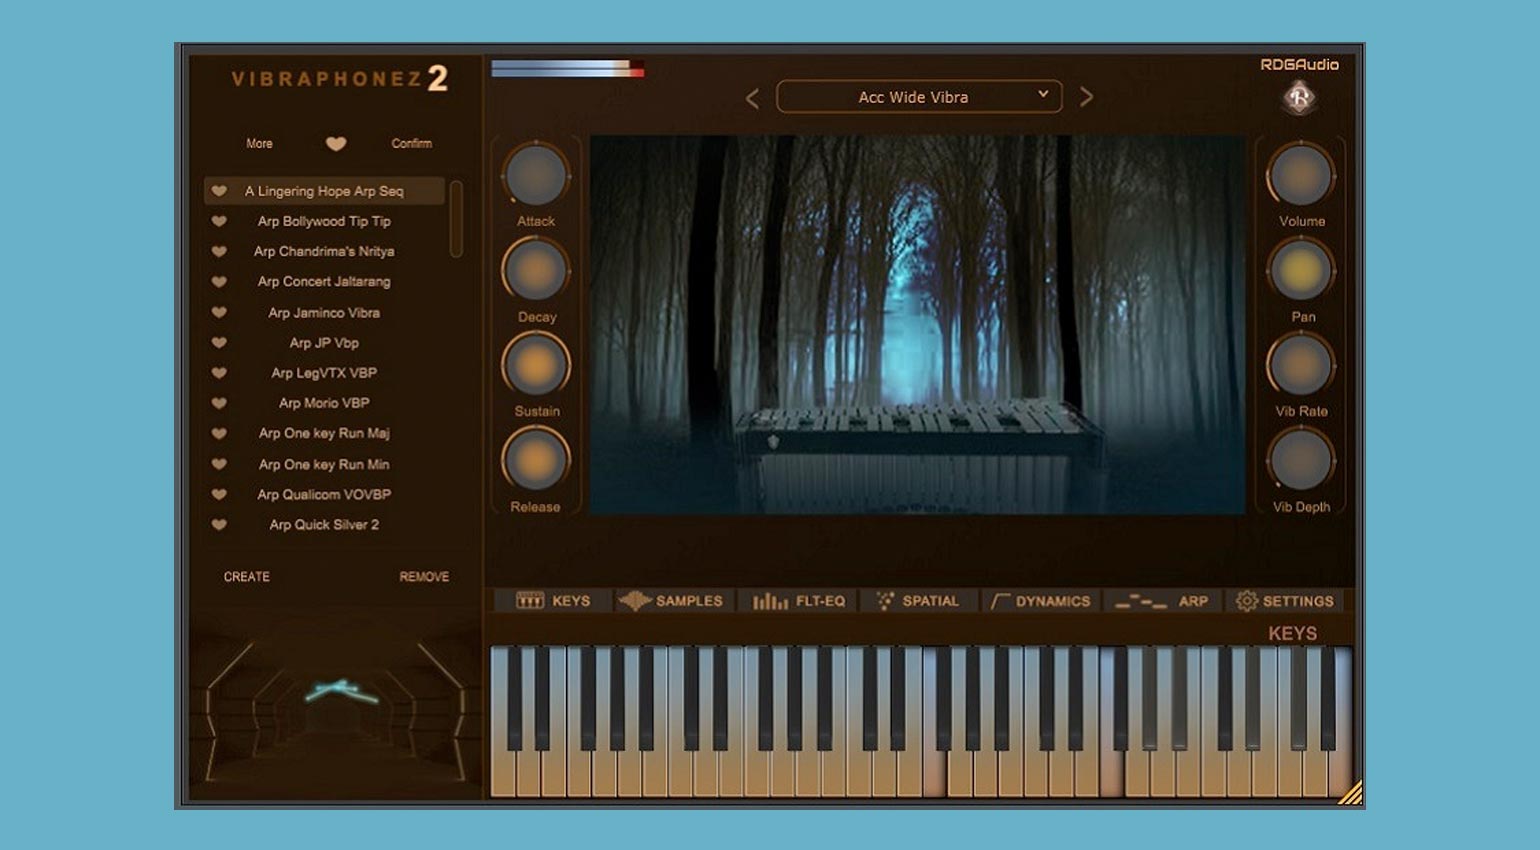
Task: Go to the previous preset with left arrow
Action: click(x=753, y=98)
